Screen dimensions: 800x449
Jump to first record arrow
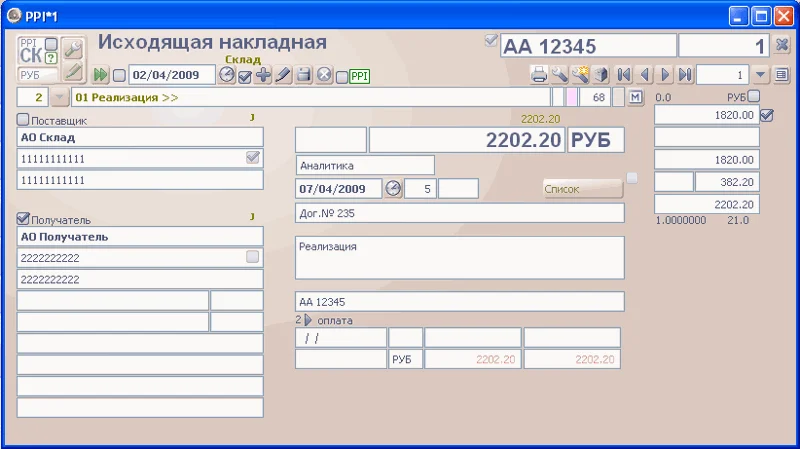623,75
